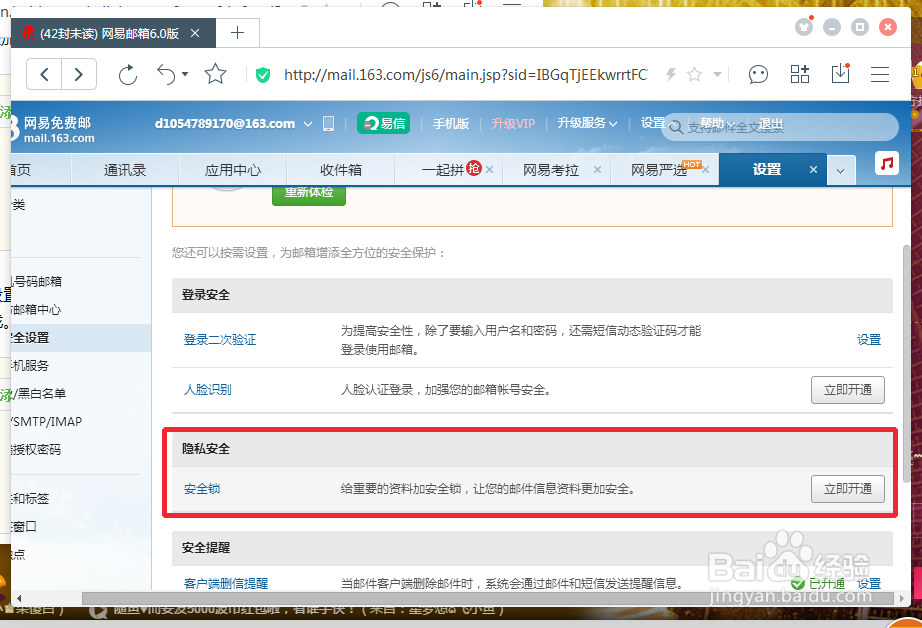Click the small star inside address bar

click(x=694, y=74)
